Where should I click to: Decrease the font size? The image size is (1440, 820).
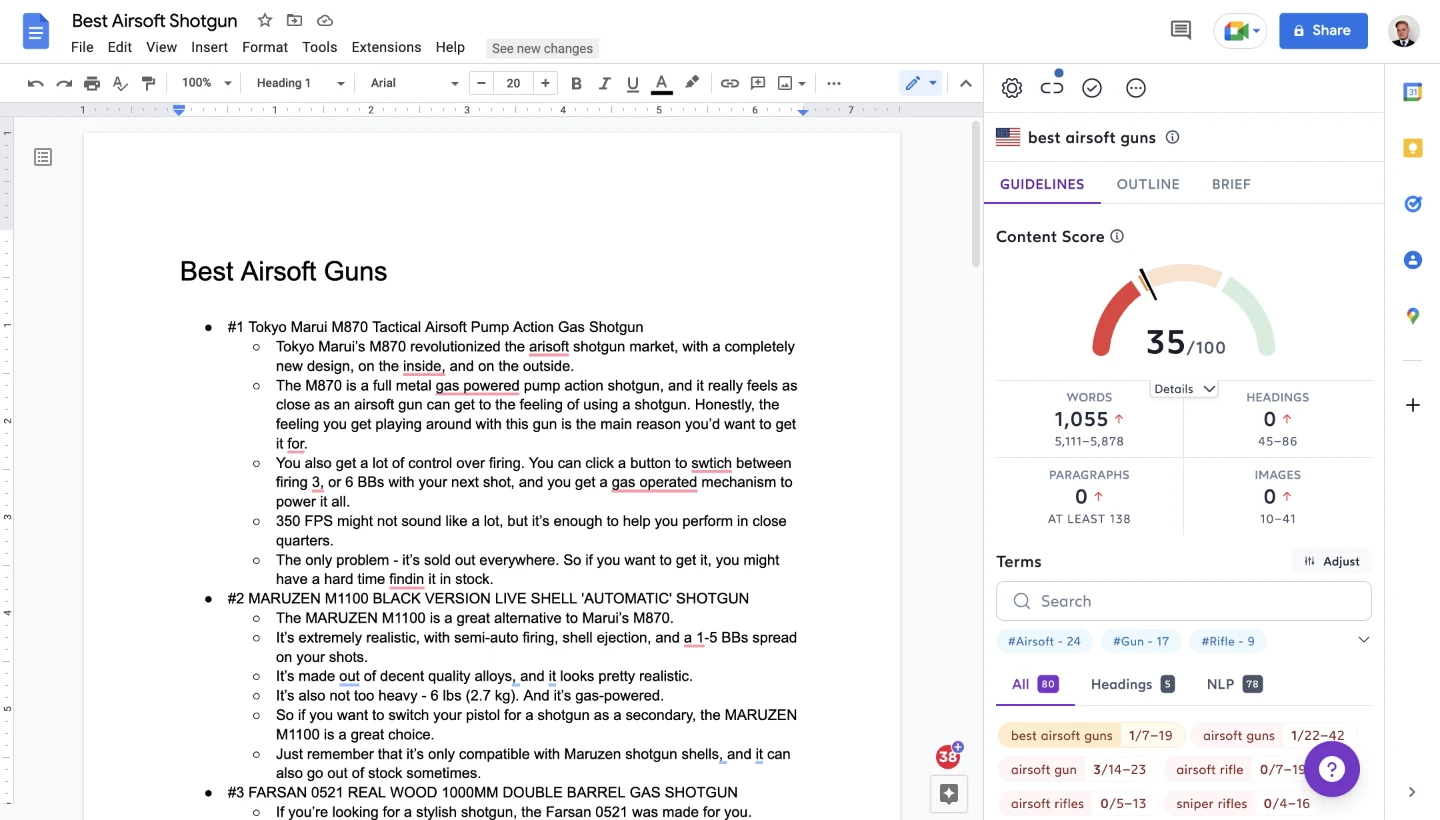coord(482,83)
